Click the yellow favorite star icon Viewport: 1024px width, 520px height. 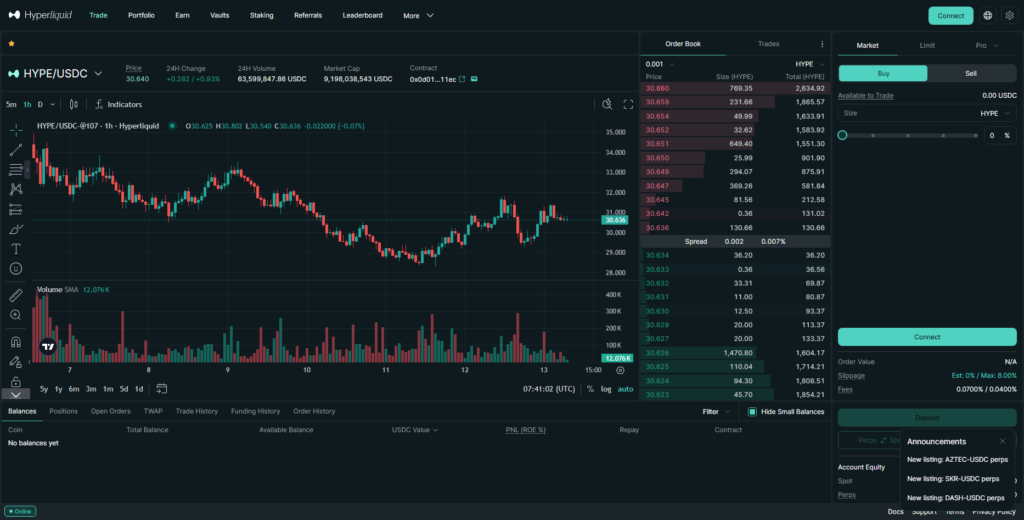pos(11,44)
